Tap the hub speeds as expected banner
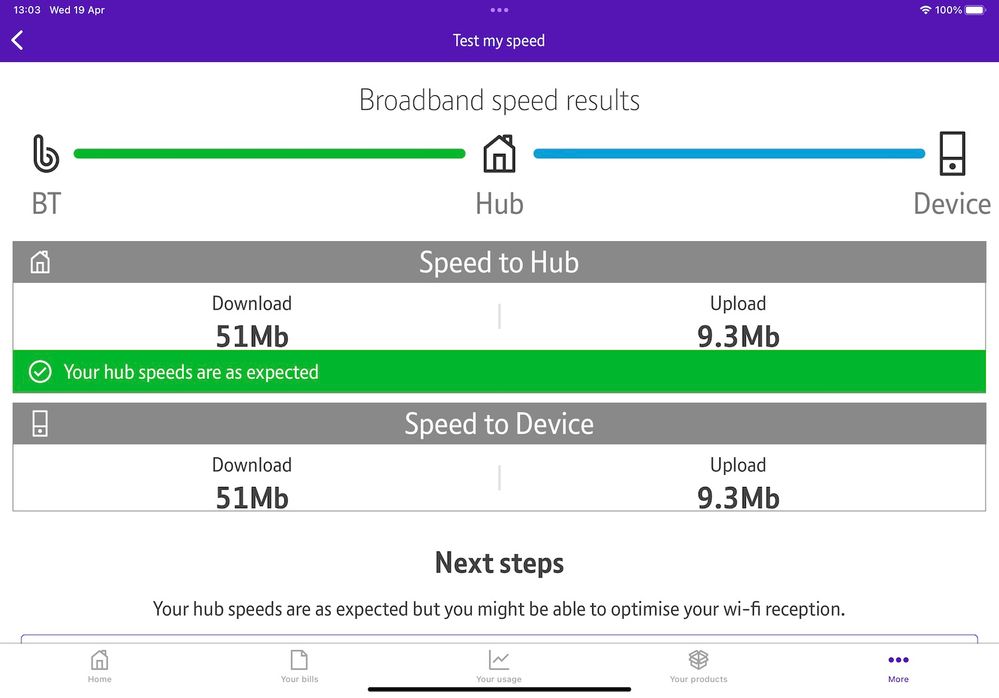The image size is (999, 698). tap(499, 372)
